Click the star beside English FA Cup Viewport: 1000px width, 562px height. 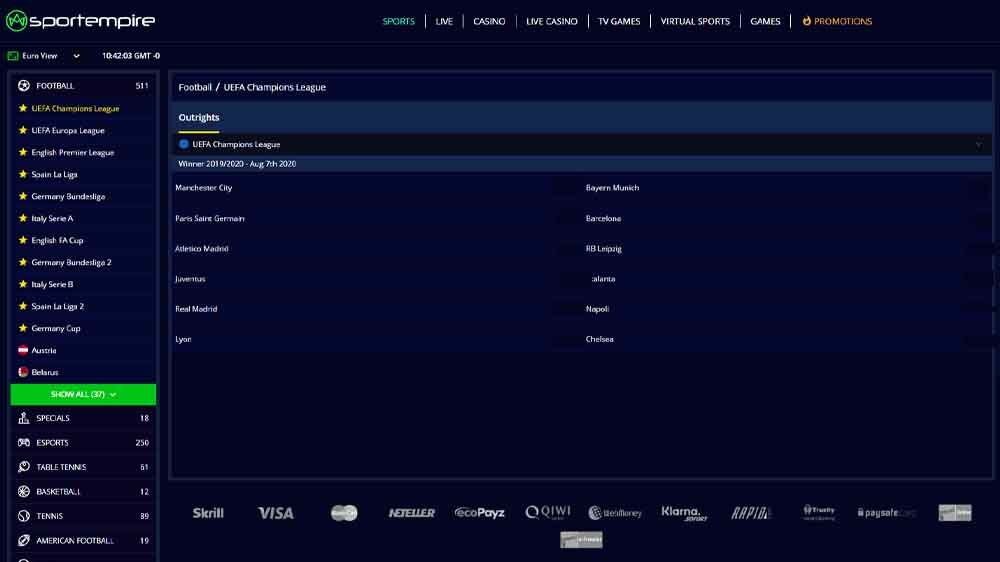23,240
